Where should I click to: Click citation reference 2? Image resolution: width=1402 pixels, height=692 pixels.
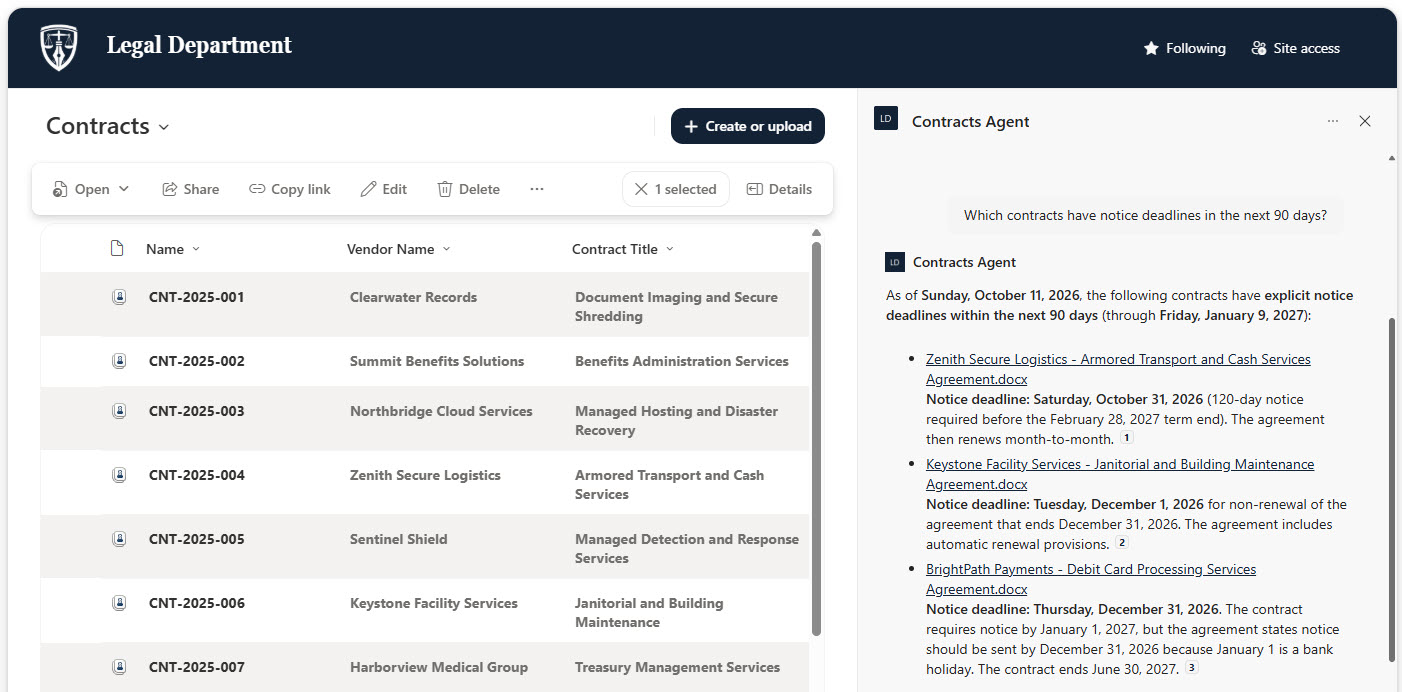[x=1122, y=543]
